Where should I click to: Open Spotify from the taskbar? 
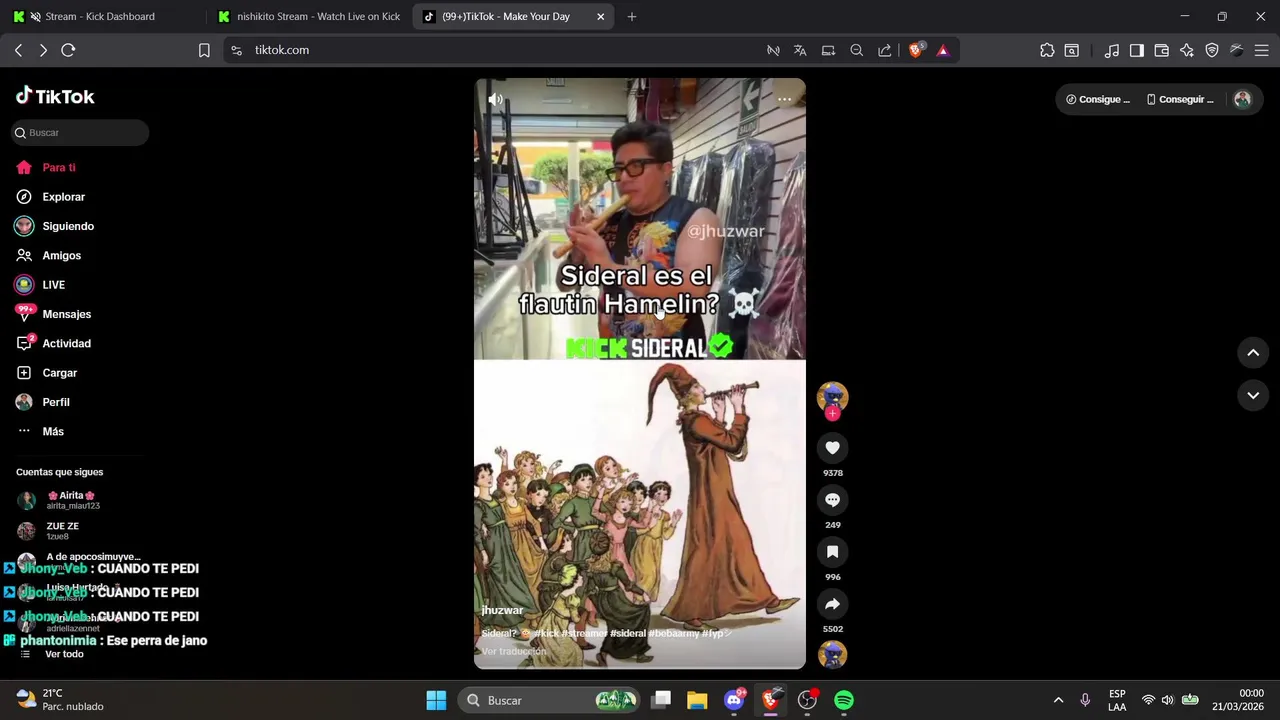(844, 700)
